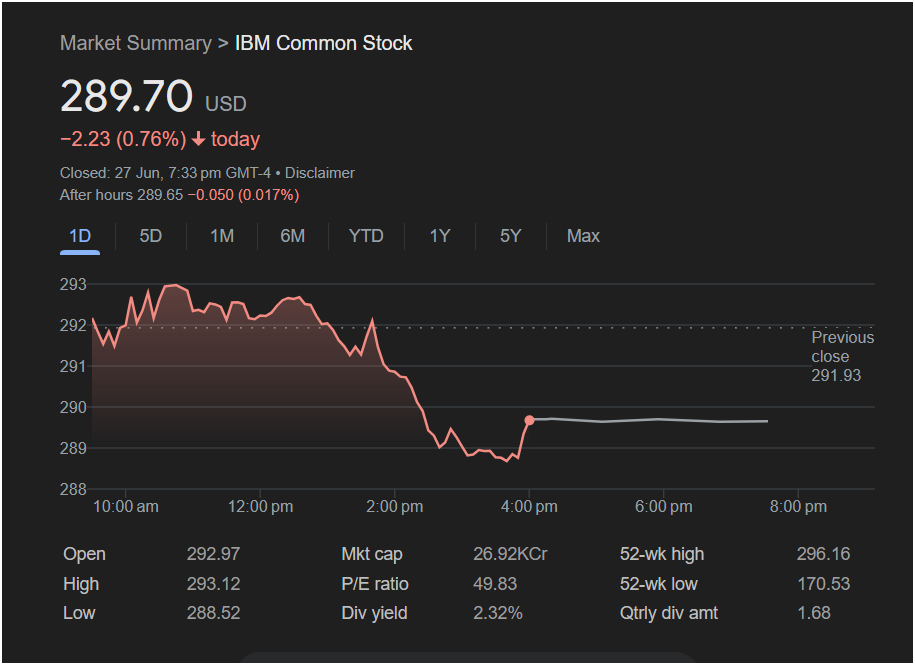Click the Previous close 291.93 label
The image size is (915, 665).
[842, 356]
